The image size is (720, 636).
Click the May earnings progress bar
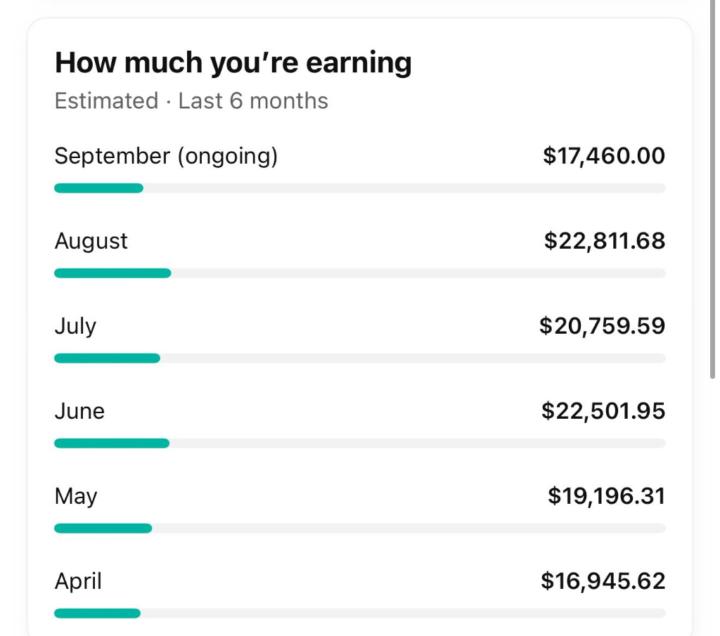(359, 528)
